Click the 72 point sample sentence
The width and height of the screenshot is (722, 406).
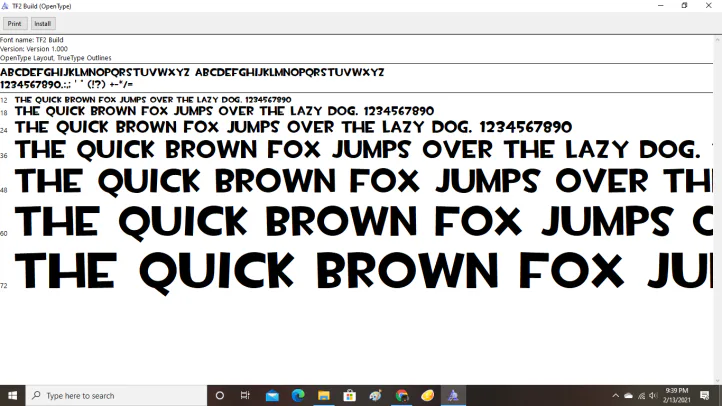tap(364, 272)
